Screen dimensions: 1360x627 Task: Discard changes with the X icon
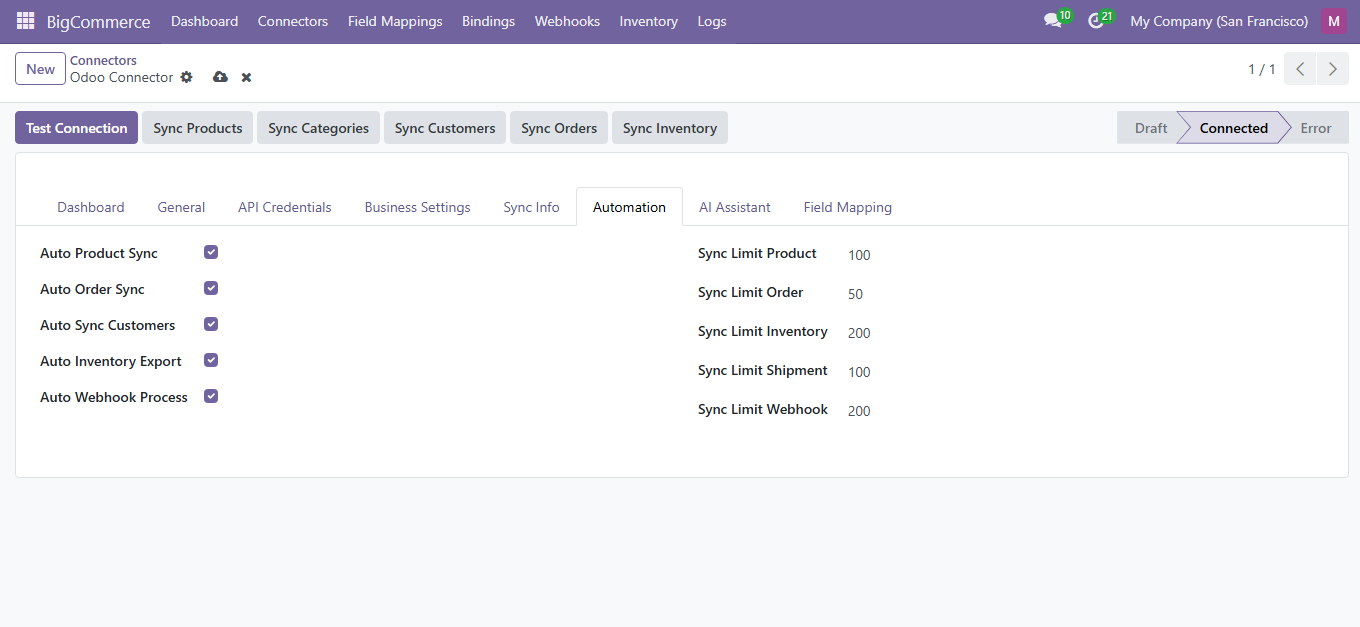(246, 77)
